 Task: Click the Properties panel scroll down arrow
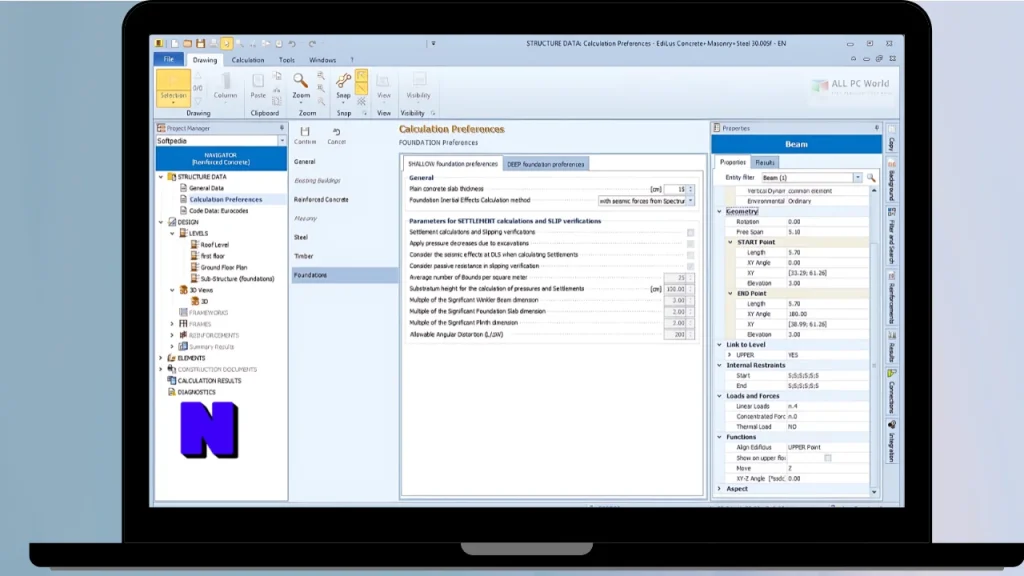coord(874,492)
